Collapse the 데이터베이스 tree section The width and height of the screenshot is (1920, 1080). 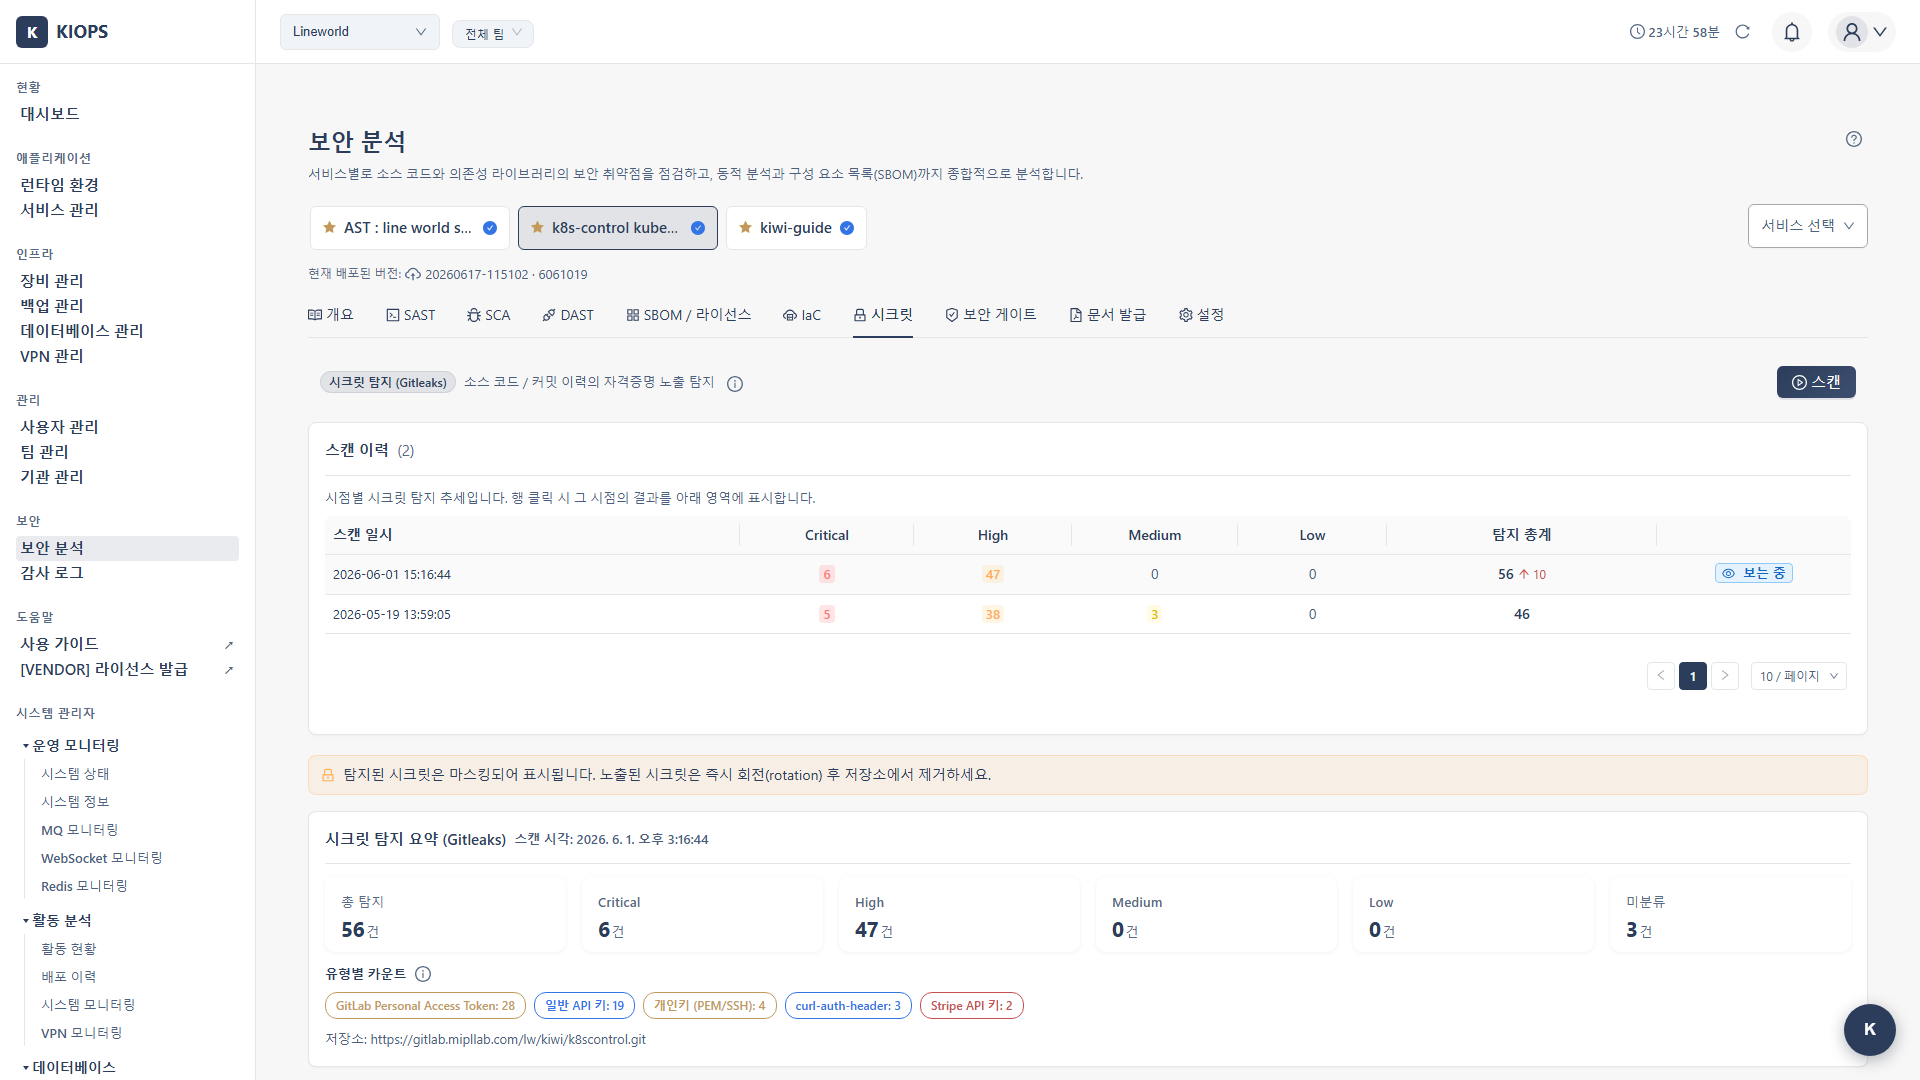tap(69, 1067)
